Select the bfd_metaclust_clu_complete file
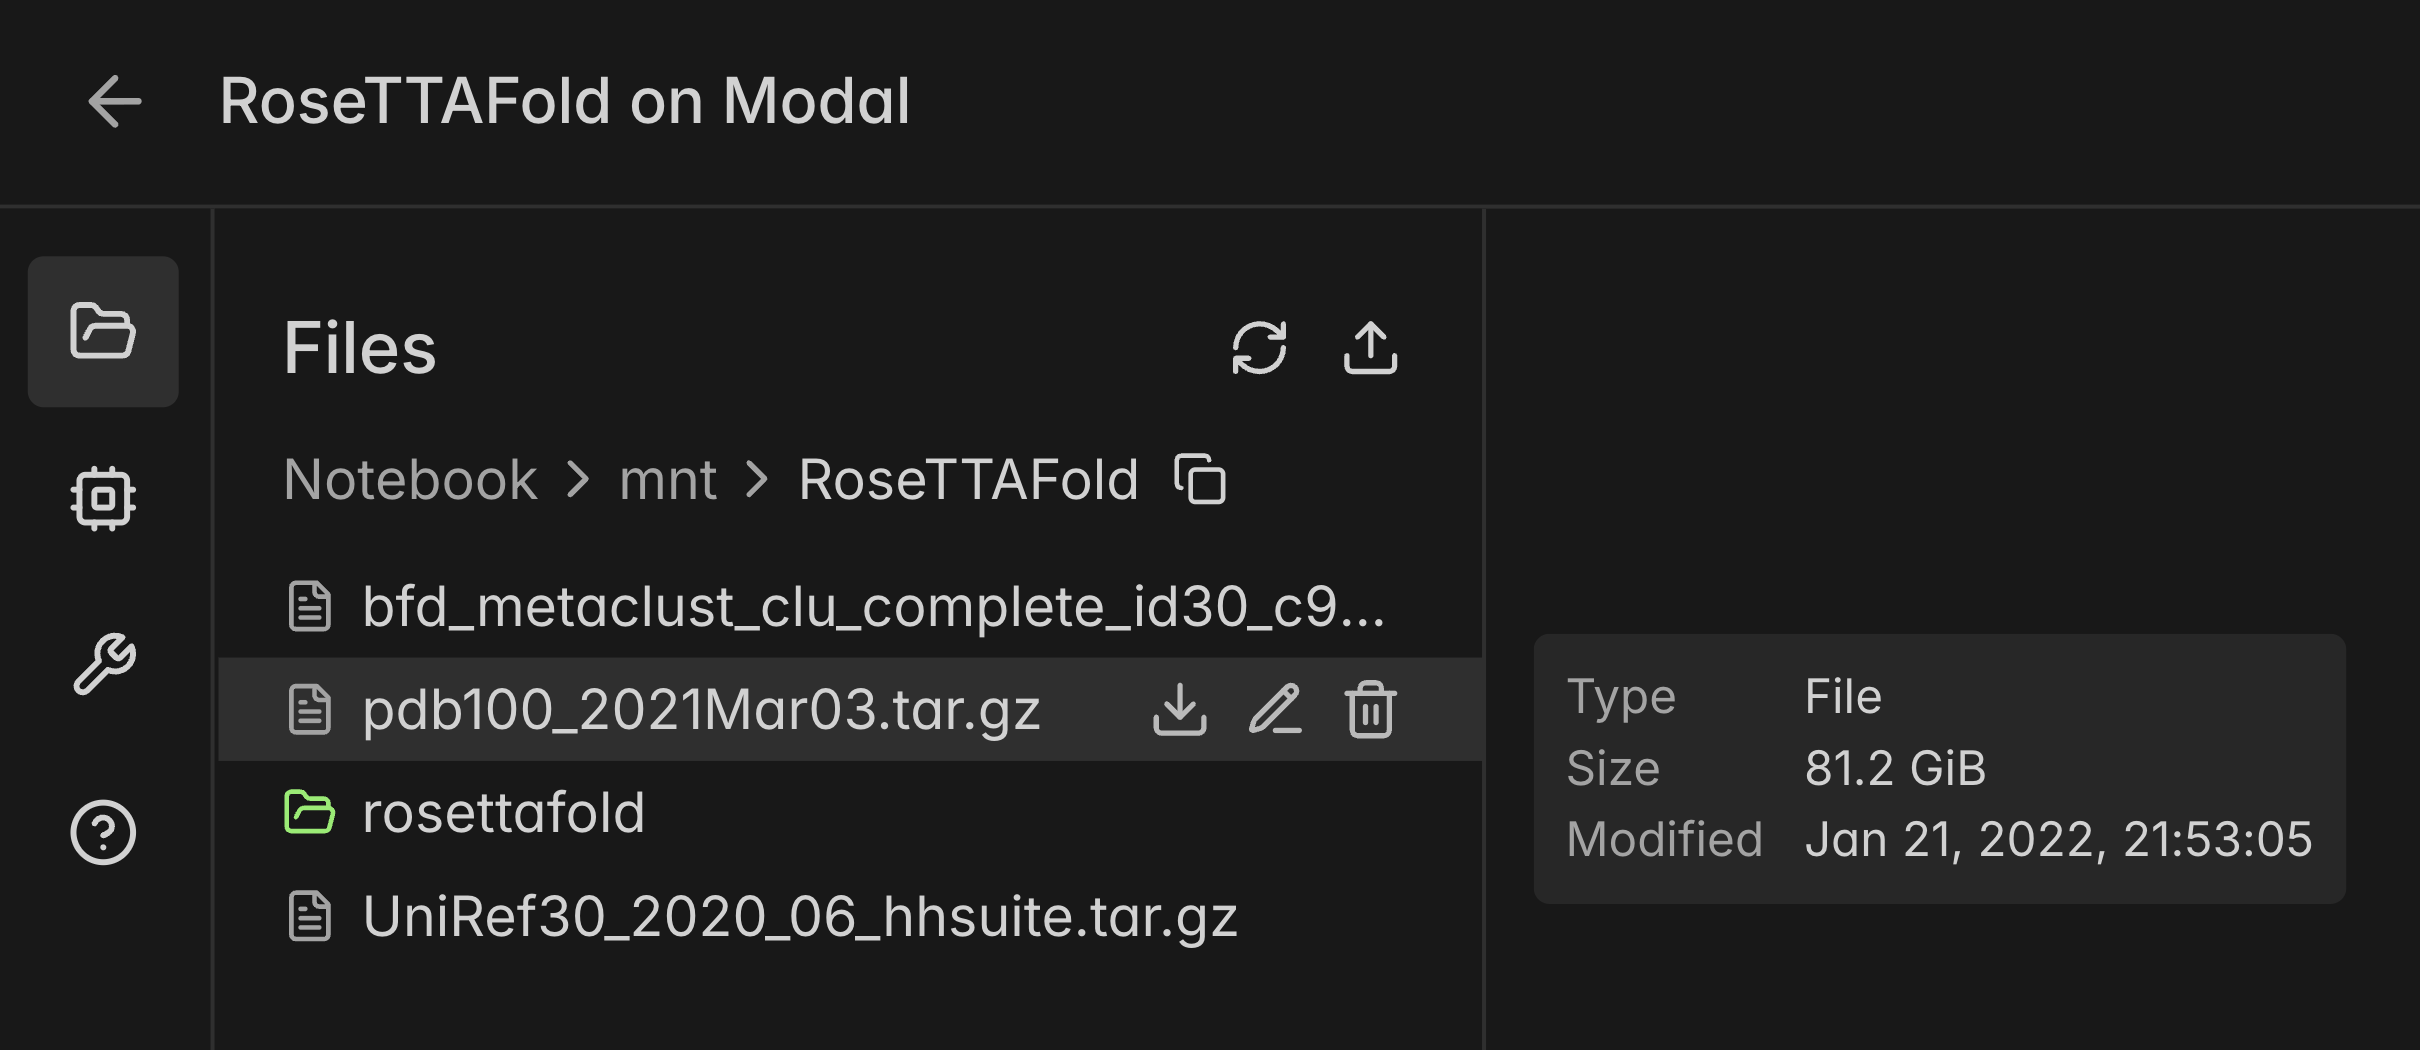Screen dimensions: 2420x1050 click(873, 606)
